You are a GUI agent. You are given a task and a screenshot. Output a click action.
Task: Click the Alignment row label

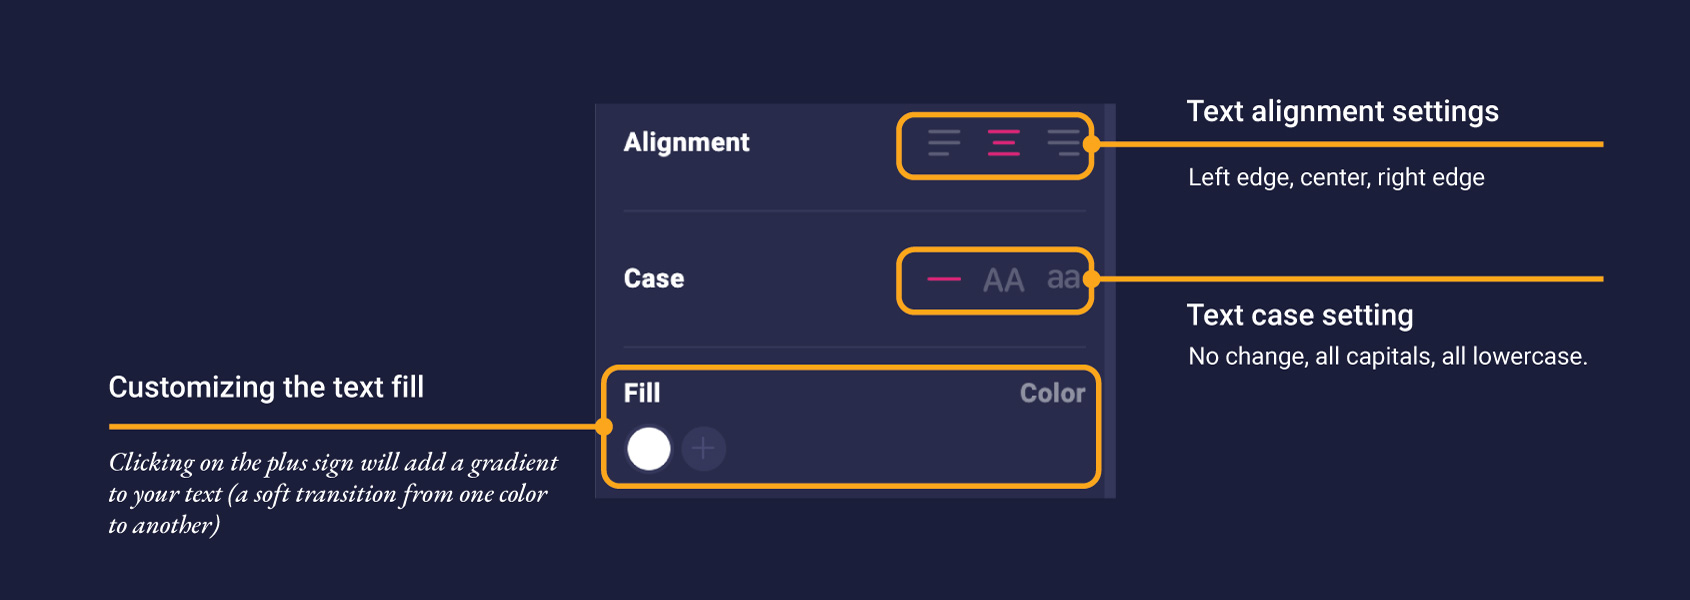tap(686, 142)
